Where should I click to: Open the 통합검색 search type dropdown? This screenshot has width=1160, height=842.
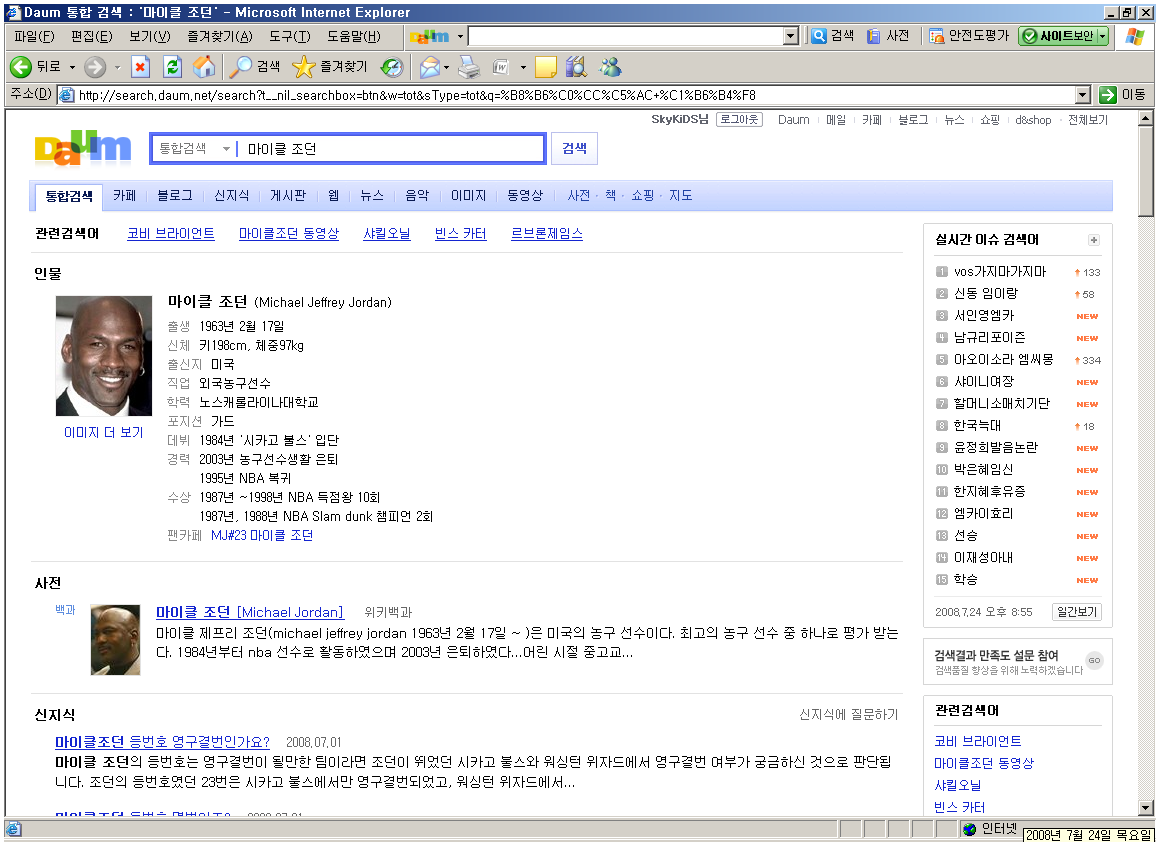click(x=226, y=149)
